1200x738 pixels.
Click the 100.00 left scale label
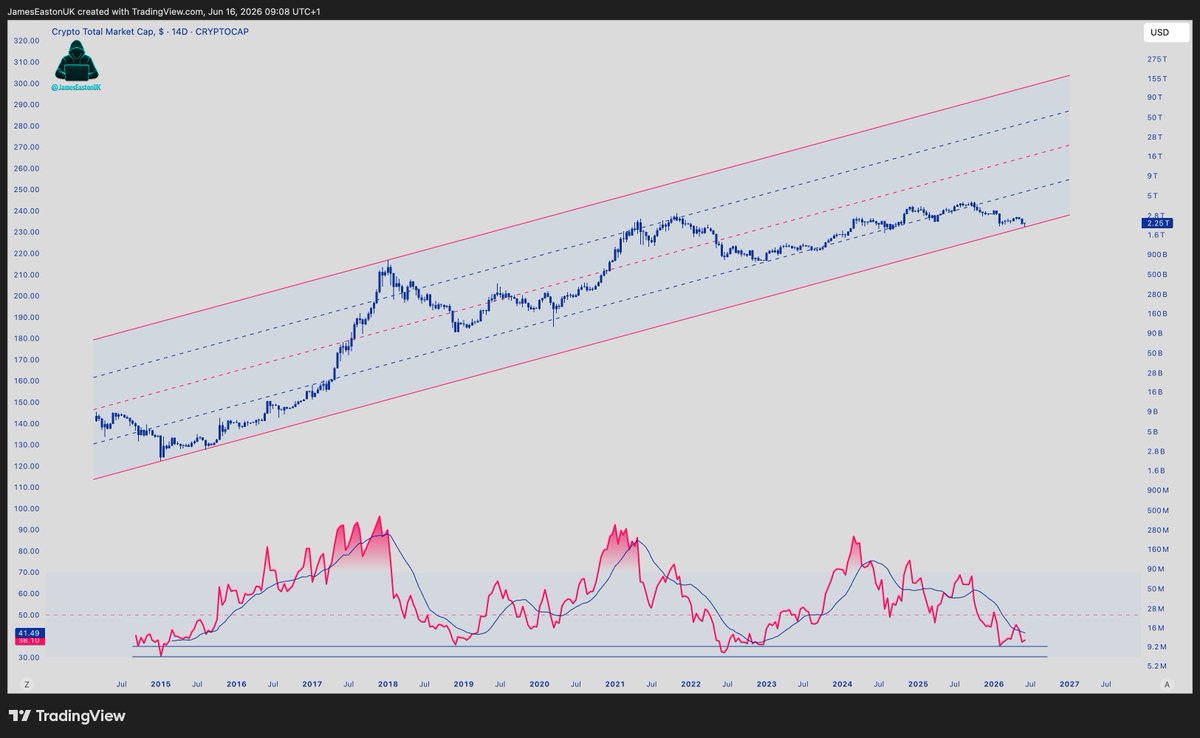26,509
